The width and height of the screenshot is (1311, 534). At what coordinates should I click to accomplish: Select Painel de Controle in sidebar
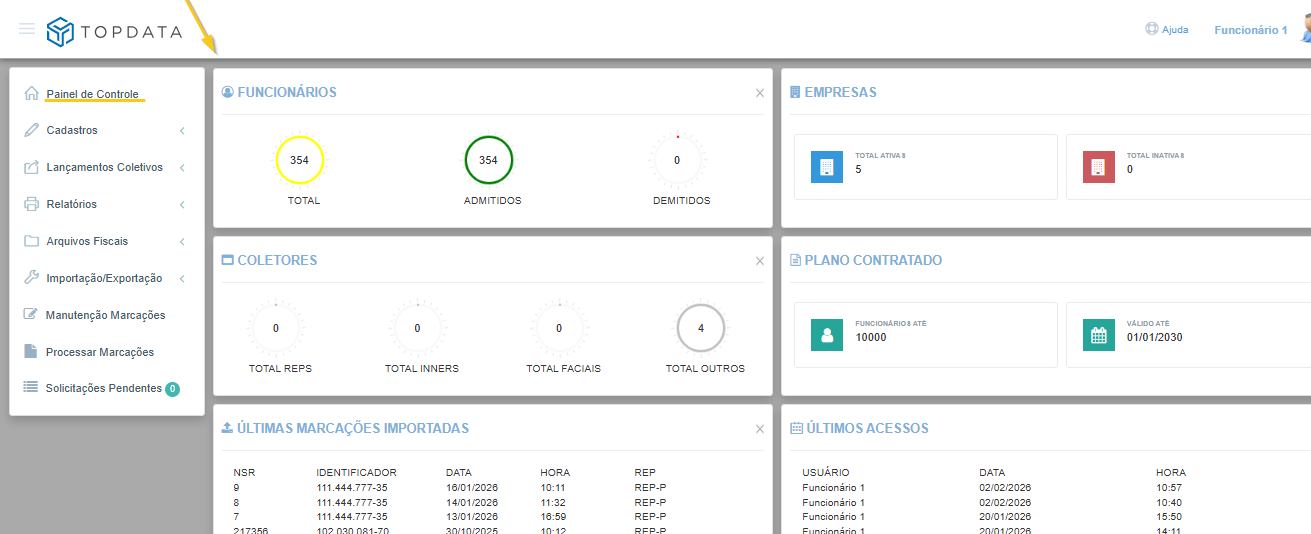coord(92,94)
